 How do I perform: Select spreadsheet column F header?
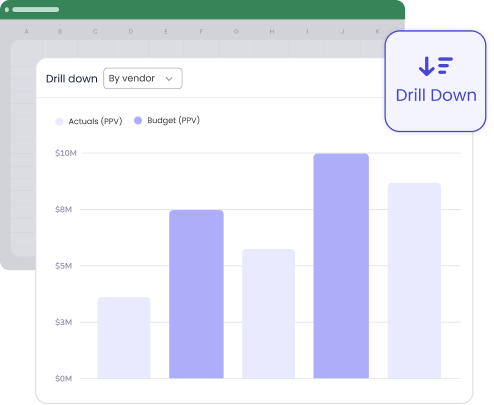[201, 31]
